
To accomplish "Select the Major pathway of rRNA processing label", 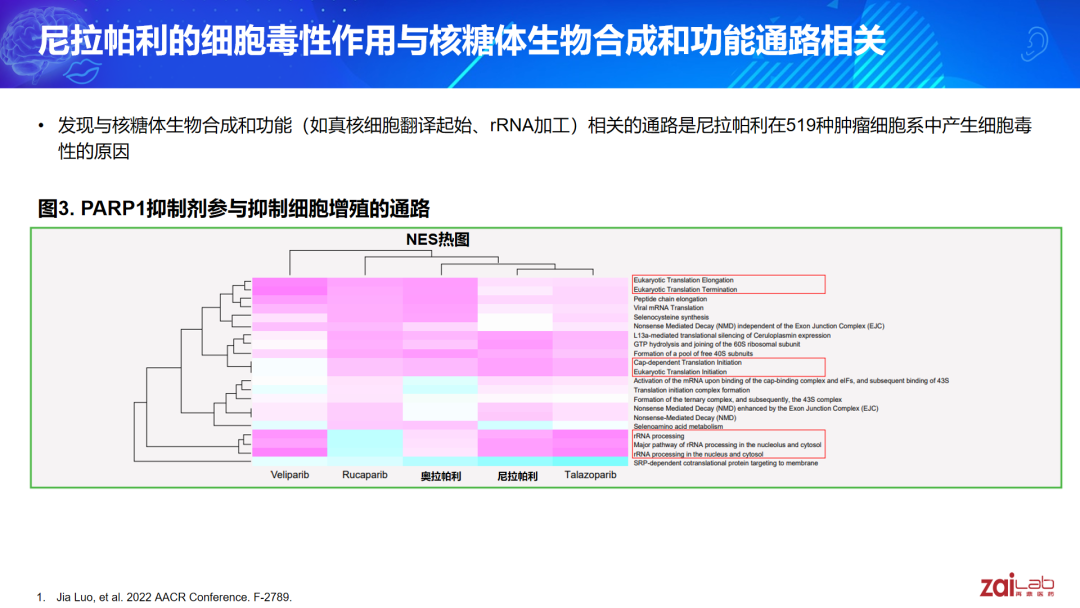I will (x=727, y=445).
